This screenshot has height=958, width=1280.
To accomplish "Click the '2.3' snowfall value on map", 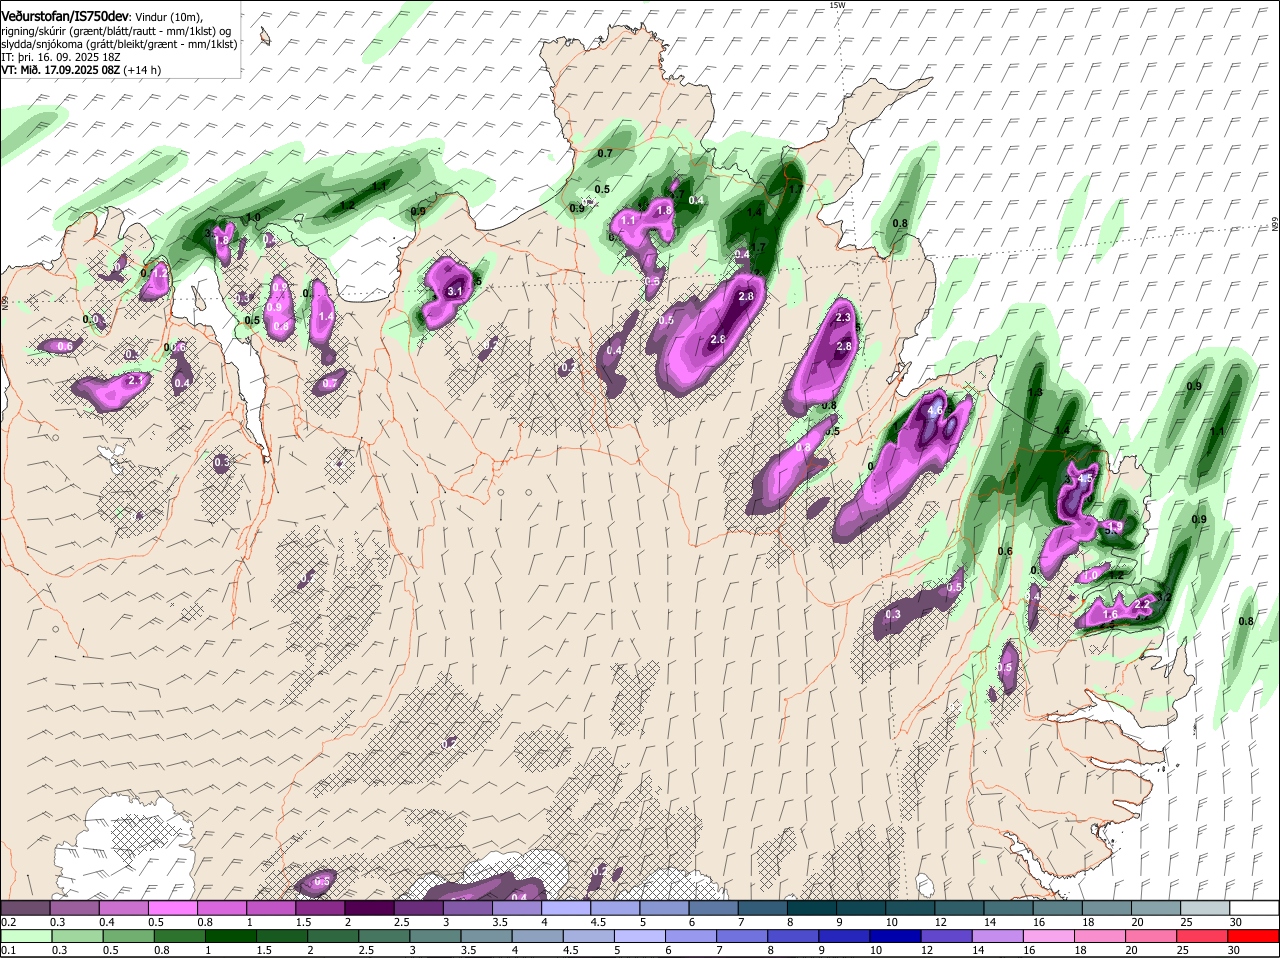I will (x=842, y=318).
